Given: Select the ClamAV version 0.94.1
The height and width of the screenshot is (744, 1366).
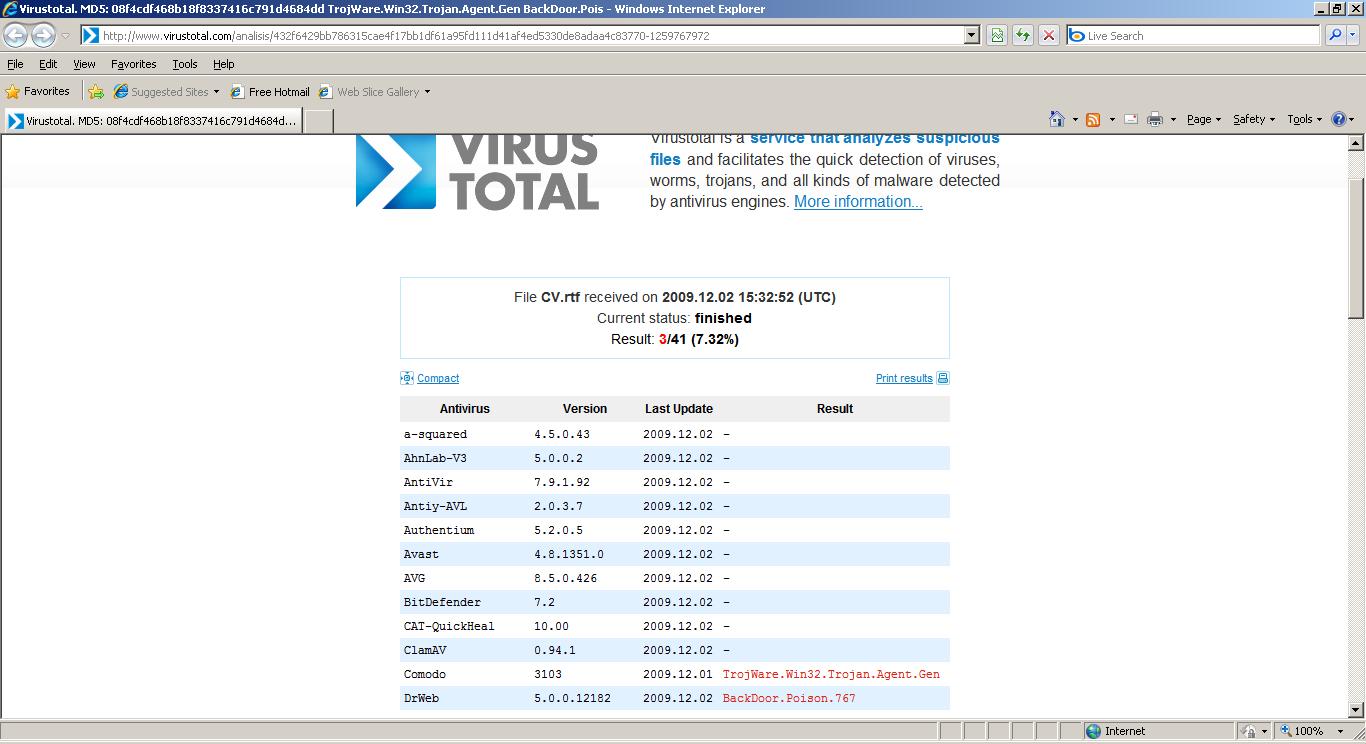Looking at the screenshot, I should coord(555,650).
